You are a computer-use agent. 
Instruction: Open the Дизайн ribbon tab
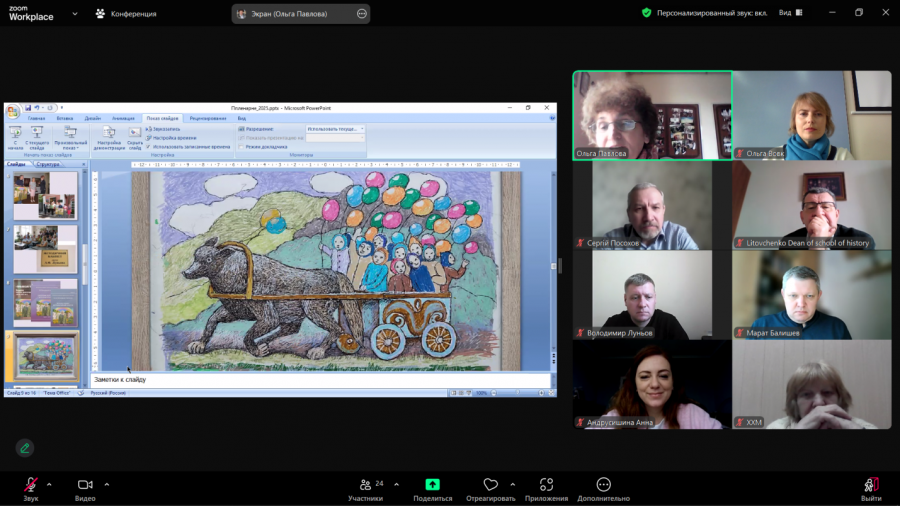92,118
